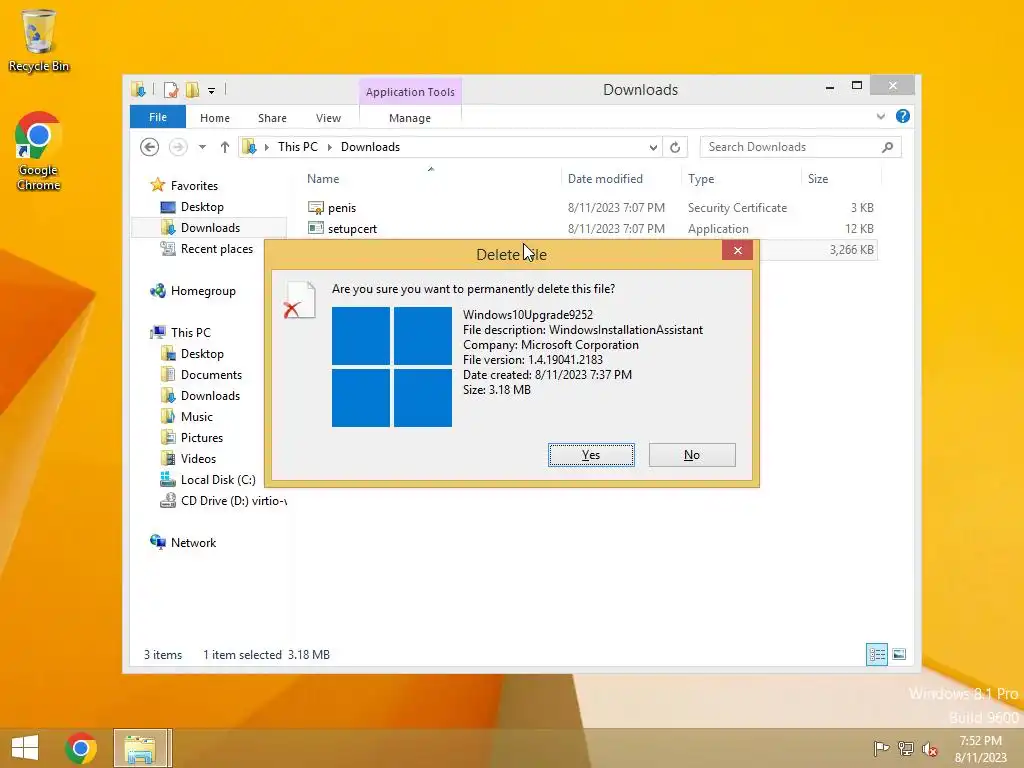This screenshot has height=768, width=1024.
Task: Open the Home ribbon tab
Action: click(215, 118)
